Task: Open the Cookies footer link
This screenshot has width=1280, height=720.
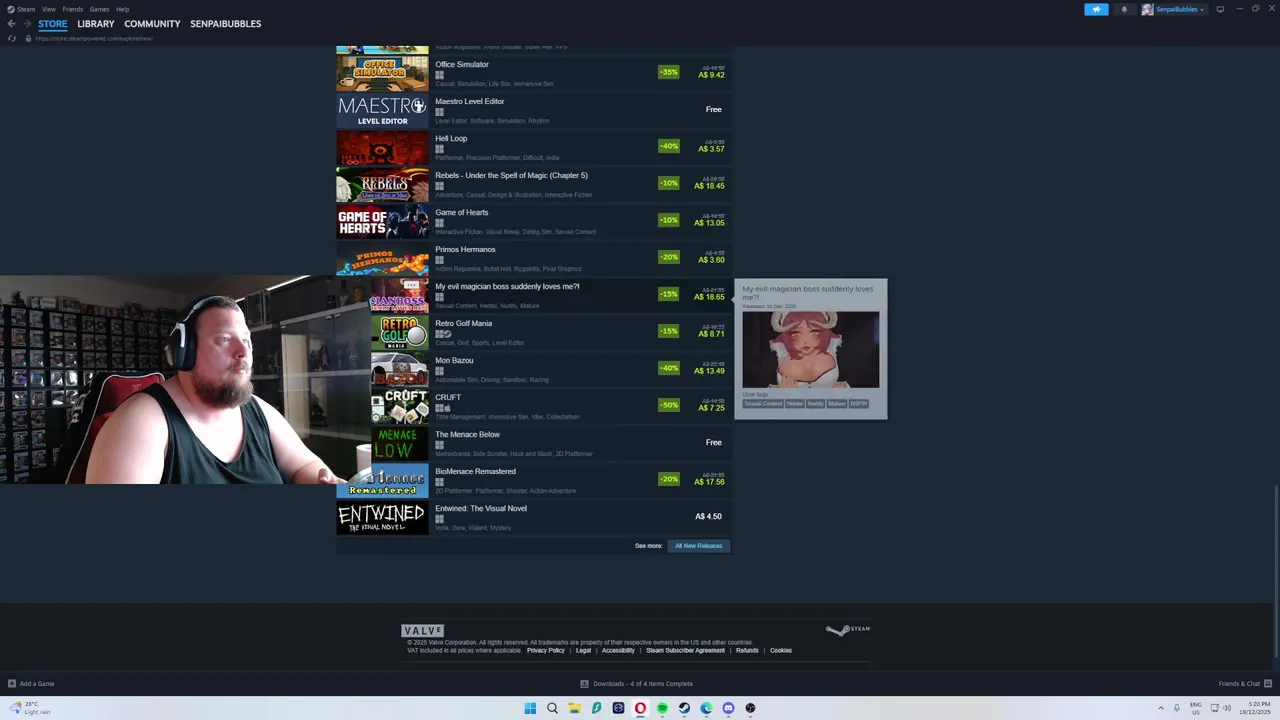Action: click(x=781, y=651)
